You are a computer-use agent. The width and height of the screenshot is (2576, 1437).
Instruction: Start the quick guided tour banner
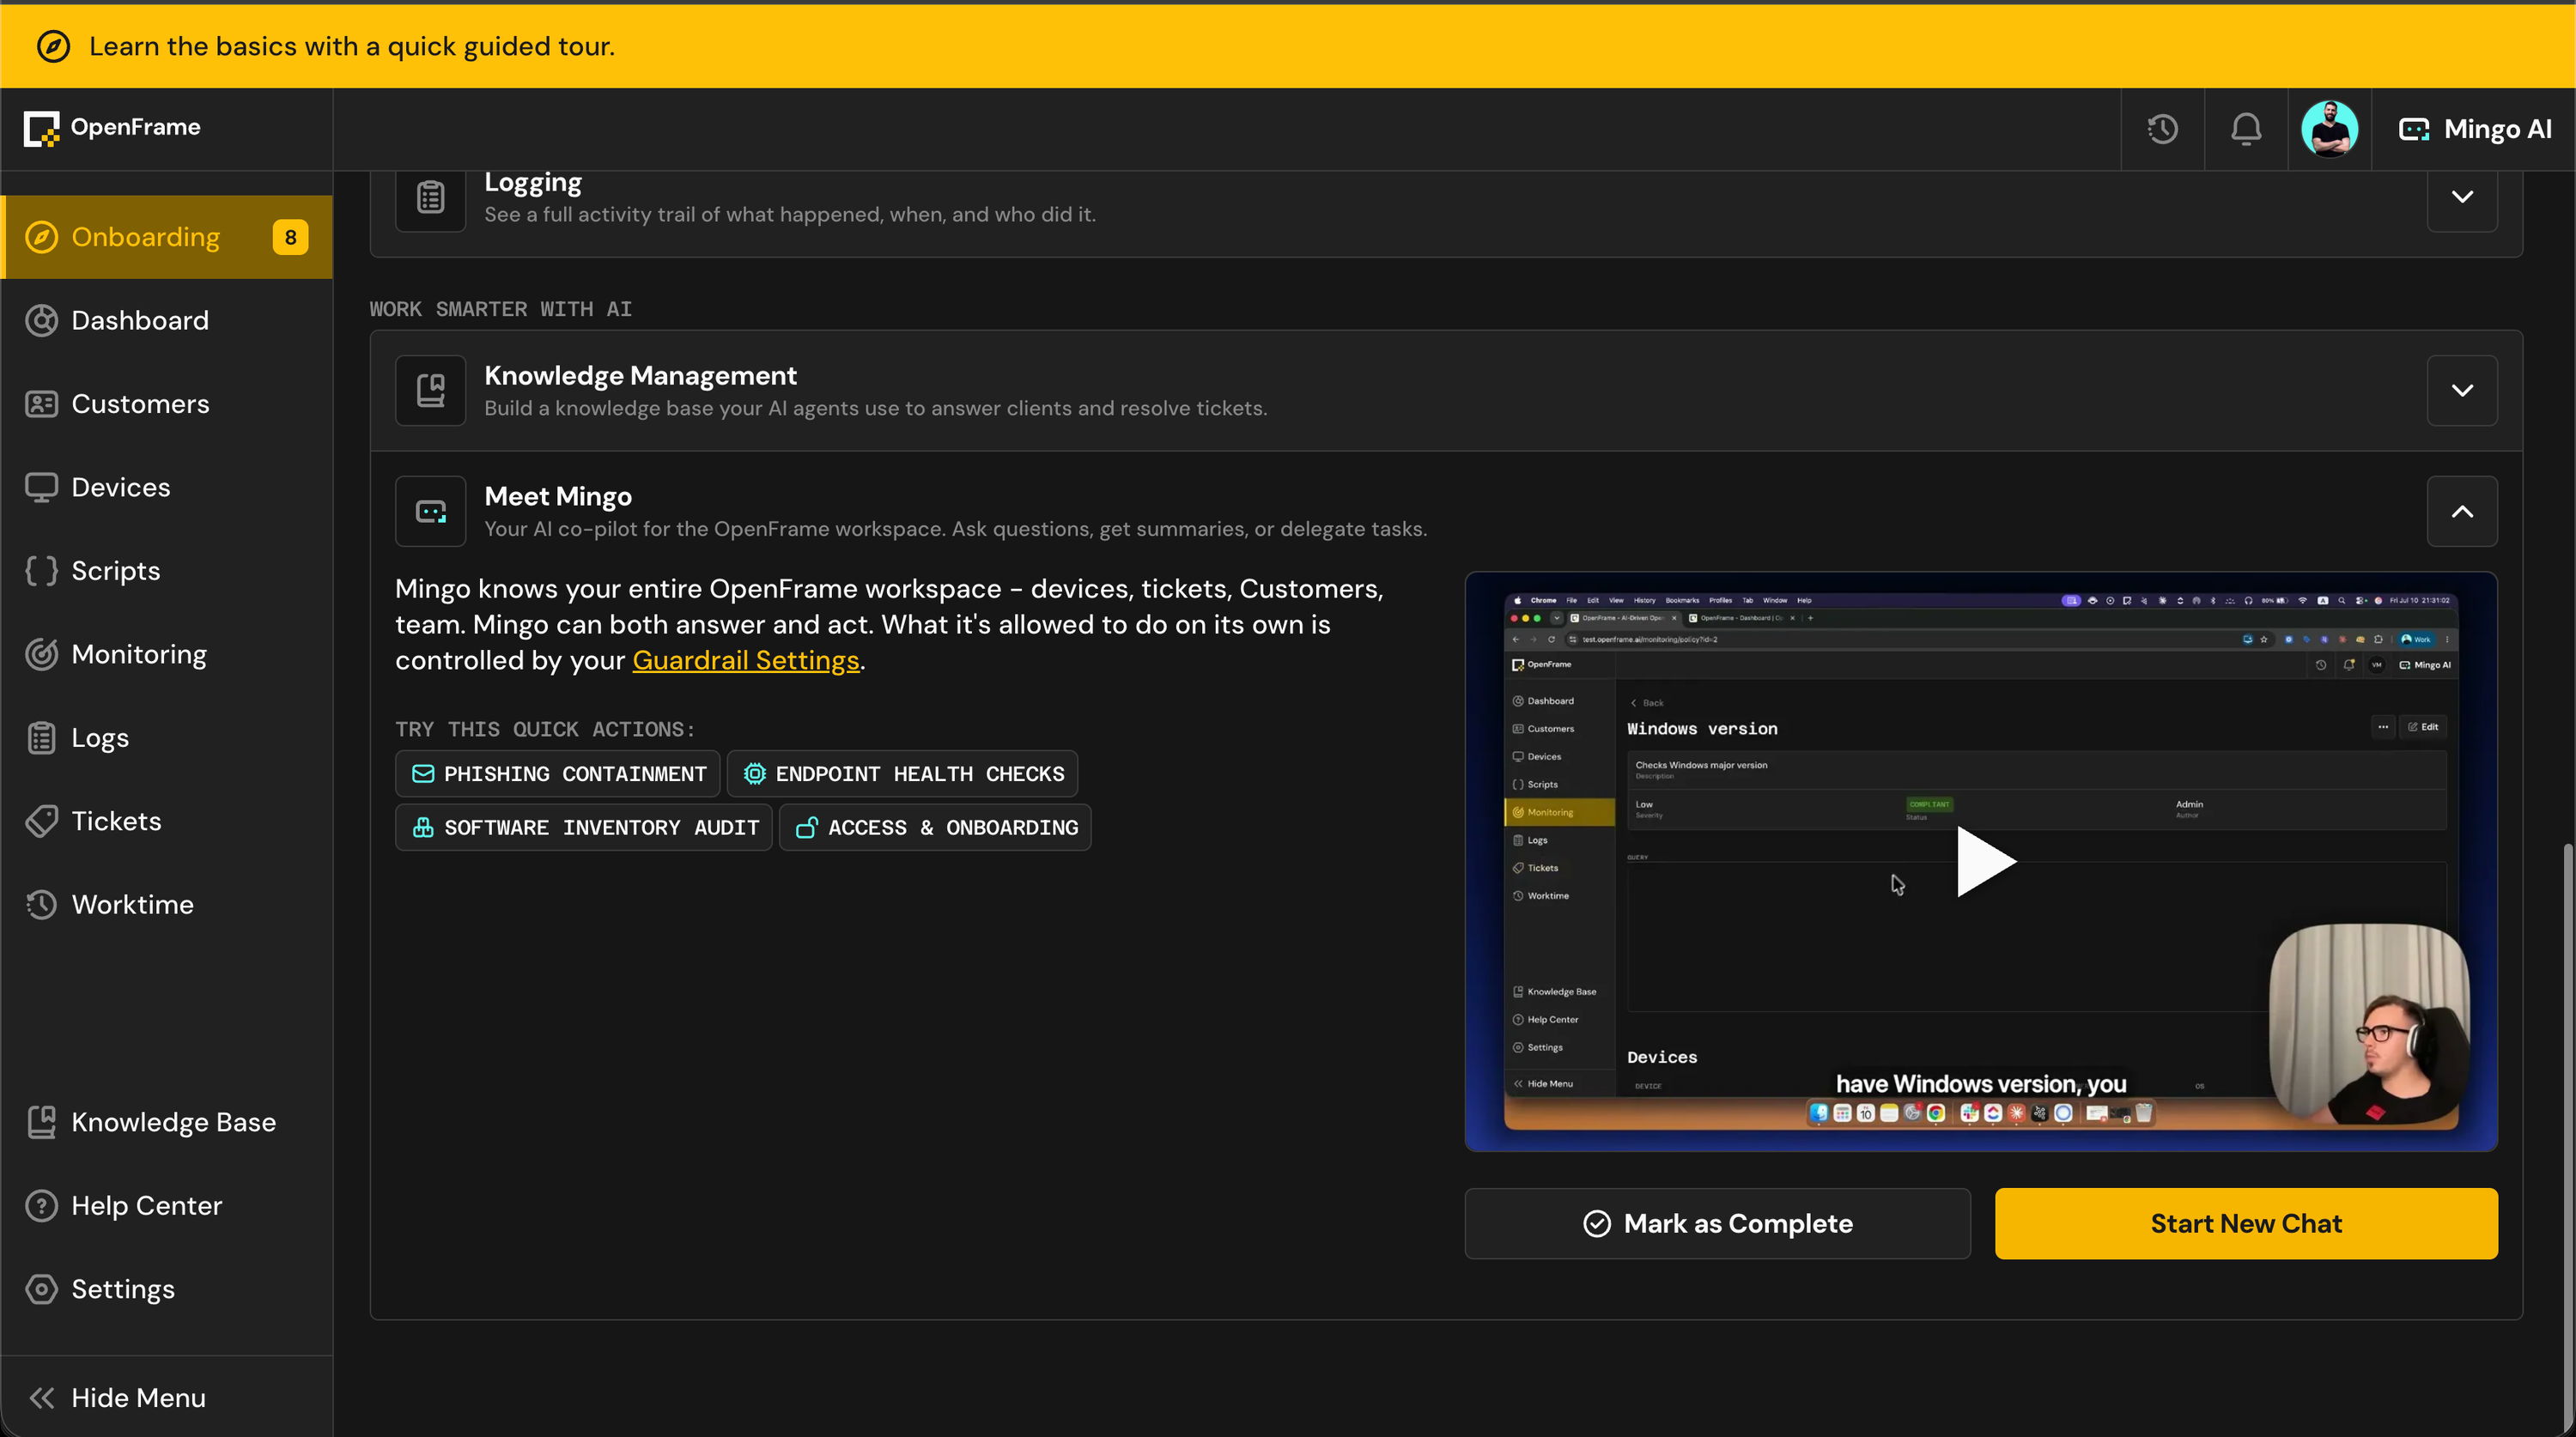[1288, 46]
